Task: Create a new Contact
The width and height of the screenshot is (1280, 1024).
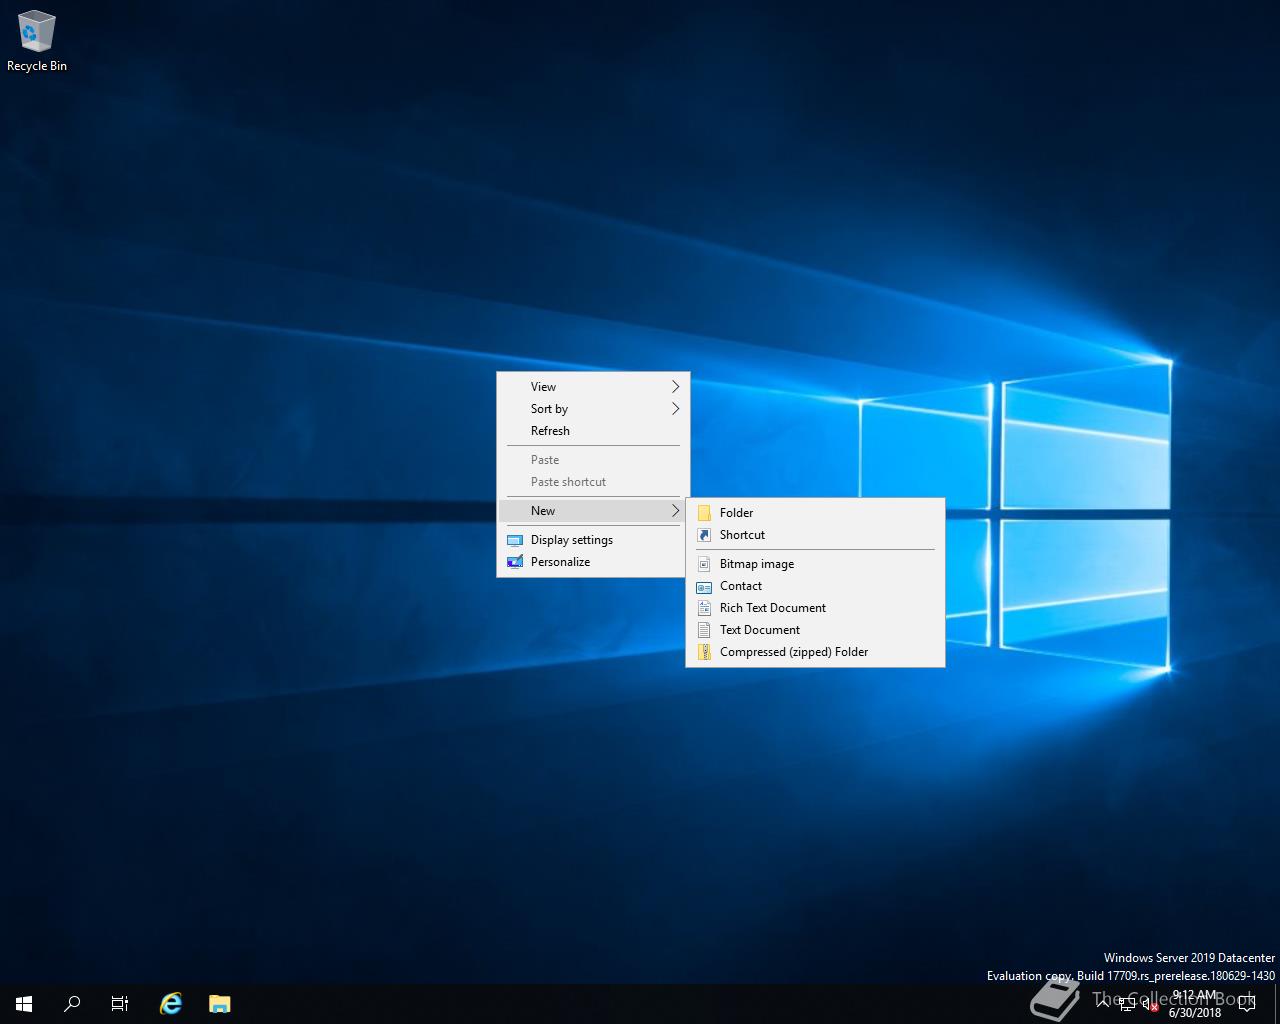Action: (x=815, y=586)
